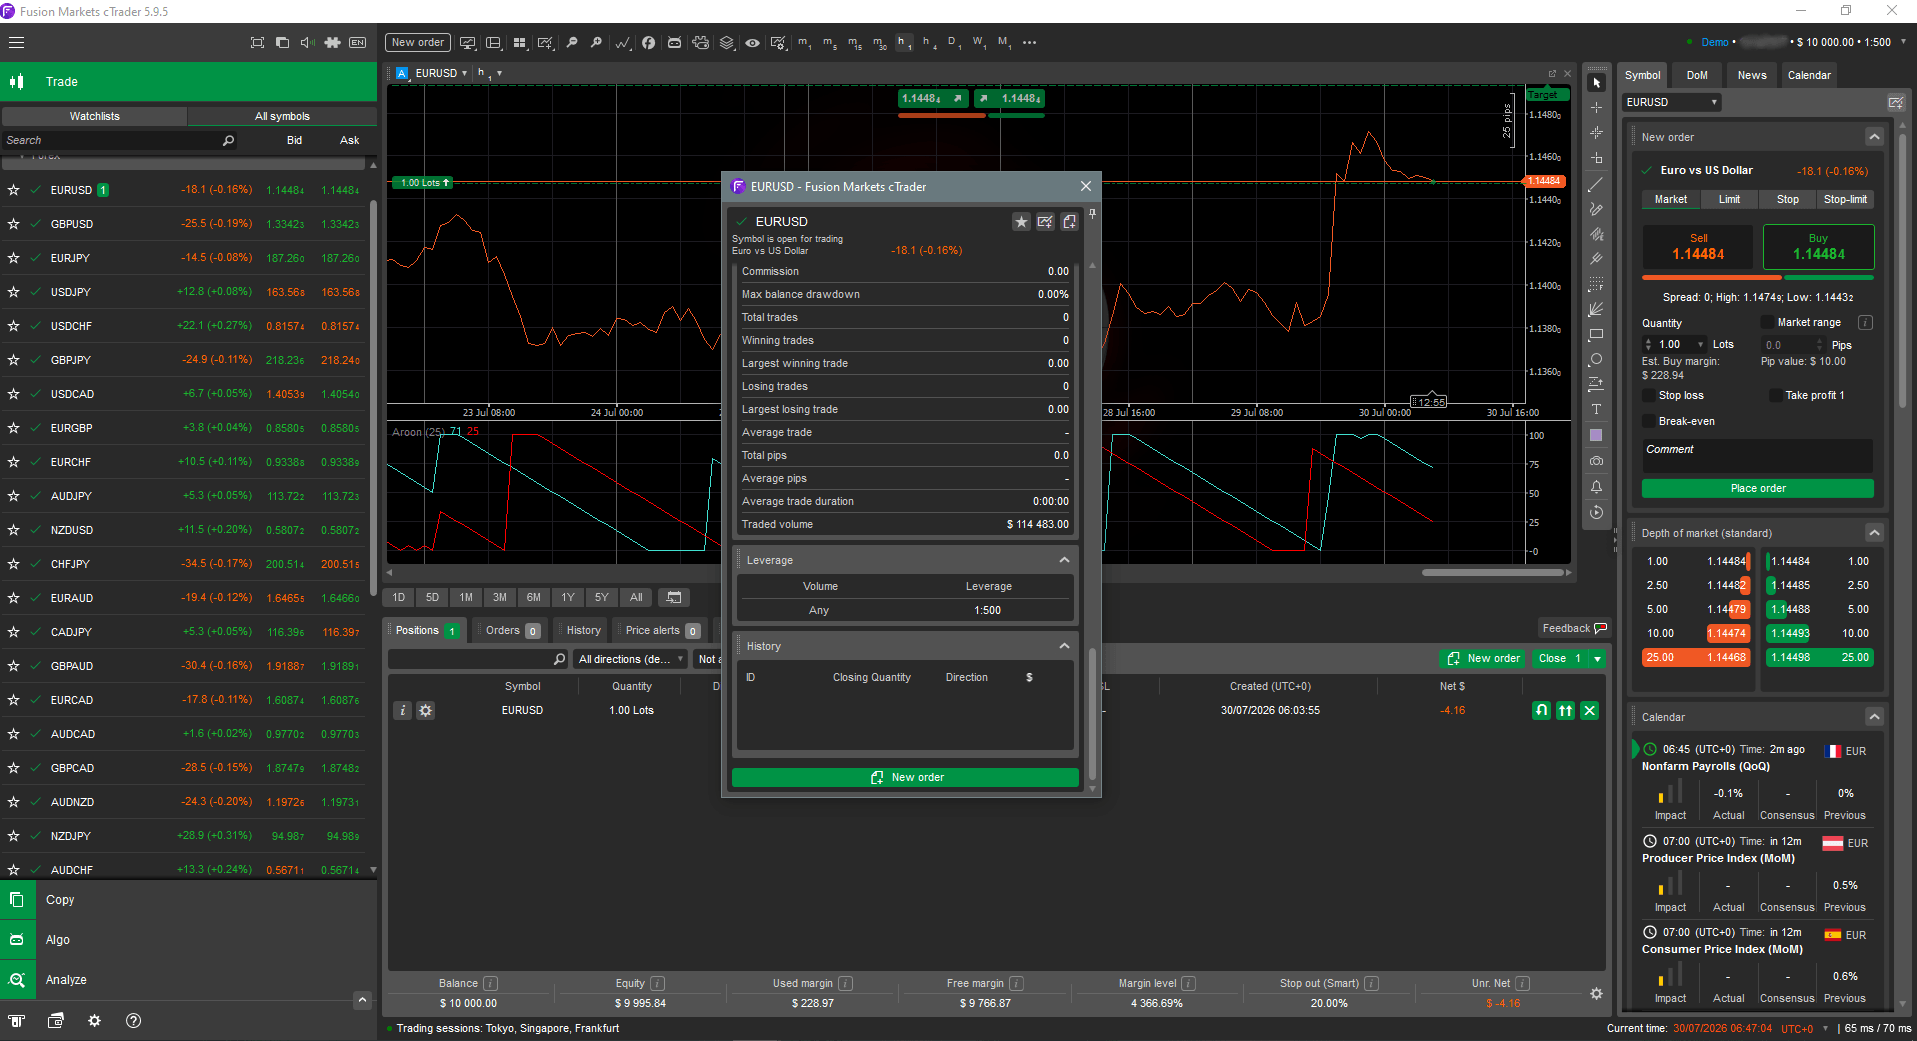Open the market replay icon
Image resolution: width=1917 pixels, height=1041 pixels.
coord(1596,512)
